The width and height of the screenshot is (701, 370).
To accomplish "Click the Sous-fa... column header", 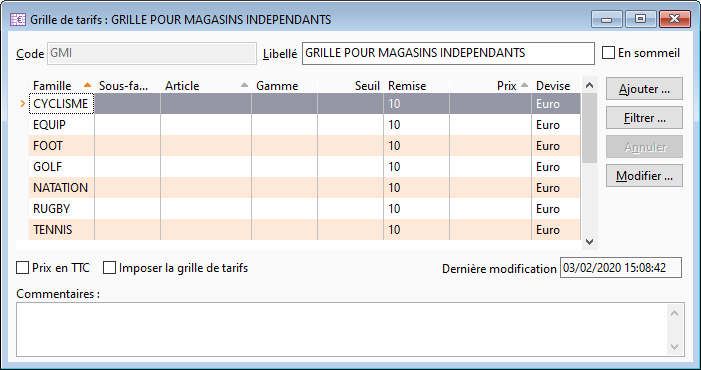I will (127, 85).
